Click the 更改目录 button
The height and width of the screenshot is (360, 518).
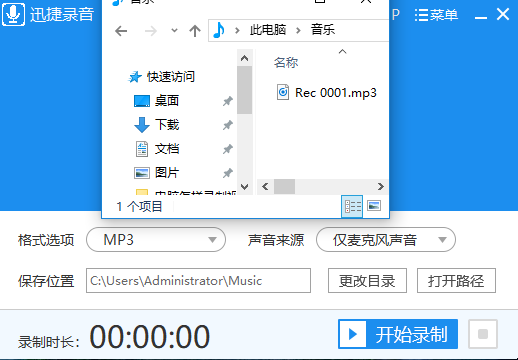pyautogui.click(x=367, y=281)
